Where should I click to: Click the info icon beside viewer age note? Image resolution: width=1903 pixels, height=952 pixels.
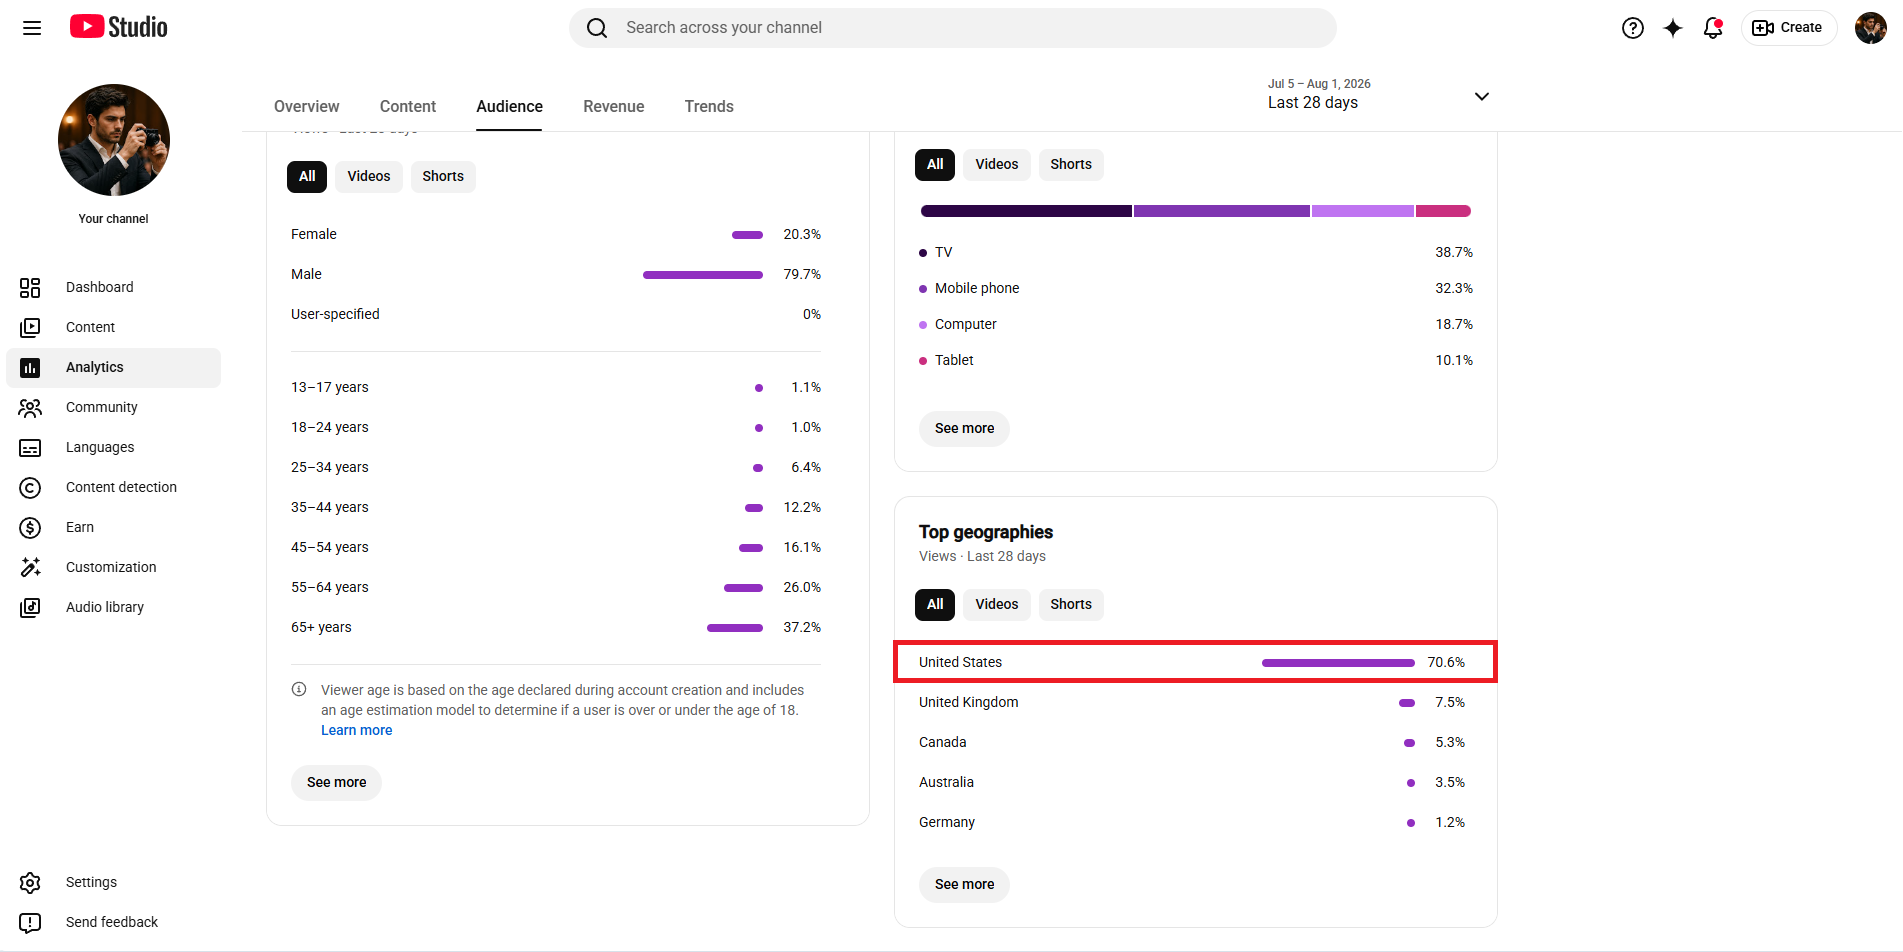299,689
